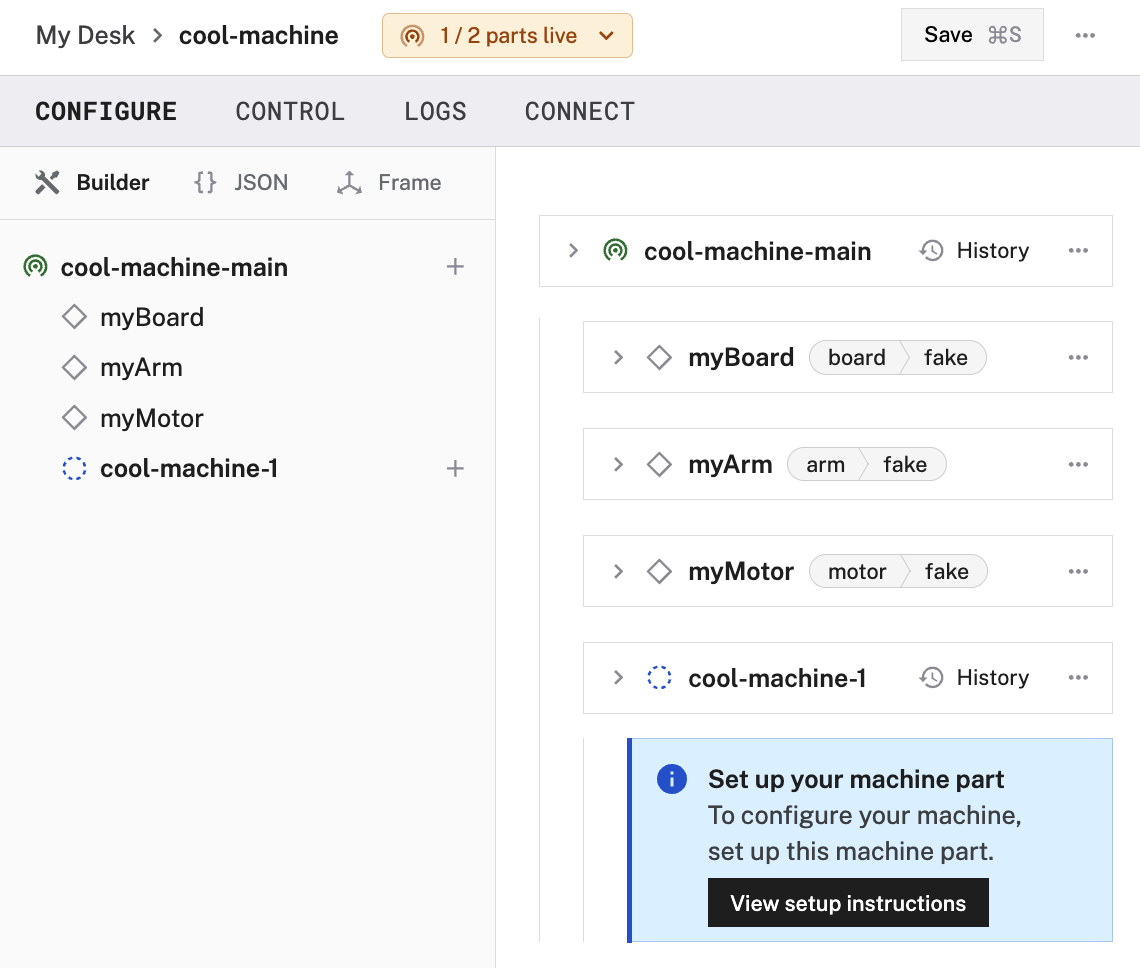Click the dashed offline icon beside cool-machine-1
The height and width of the screenshot is (968, 1140).
click(x=74, y=468)
